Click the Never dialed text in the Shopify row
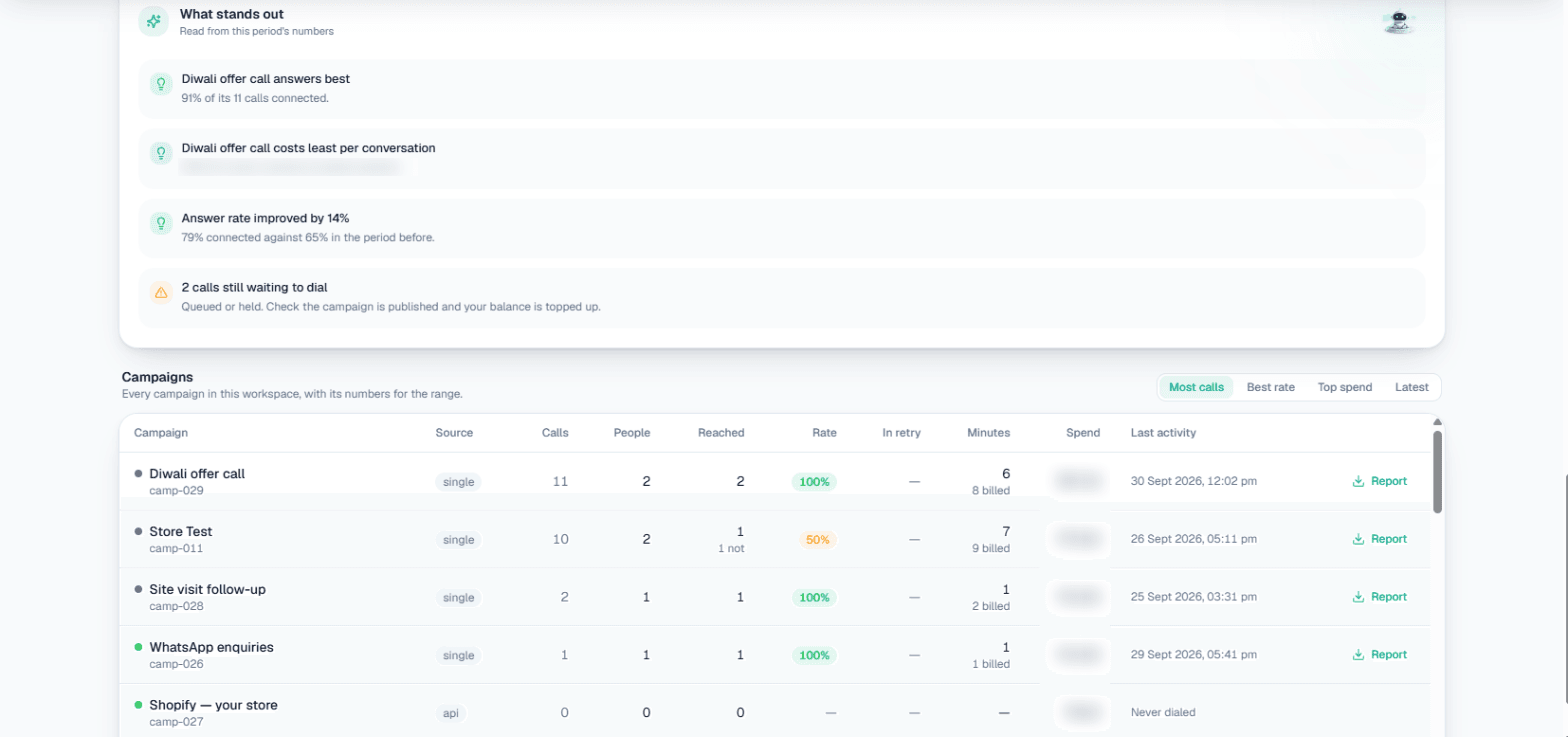 tap(1163, 713)
